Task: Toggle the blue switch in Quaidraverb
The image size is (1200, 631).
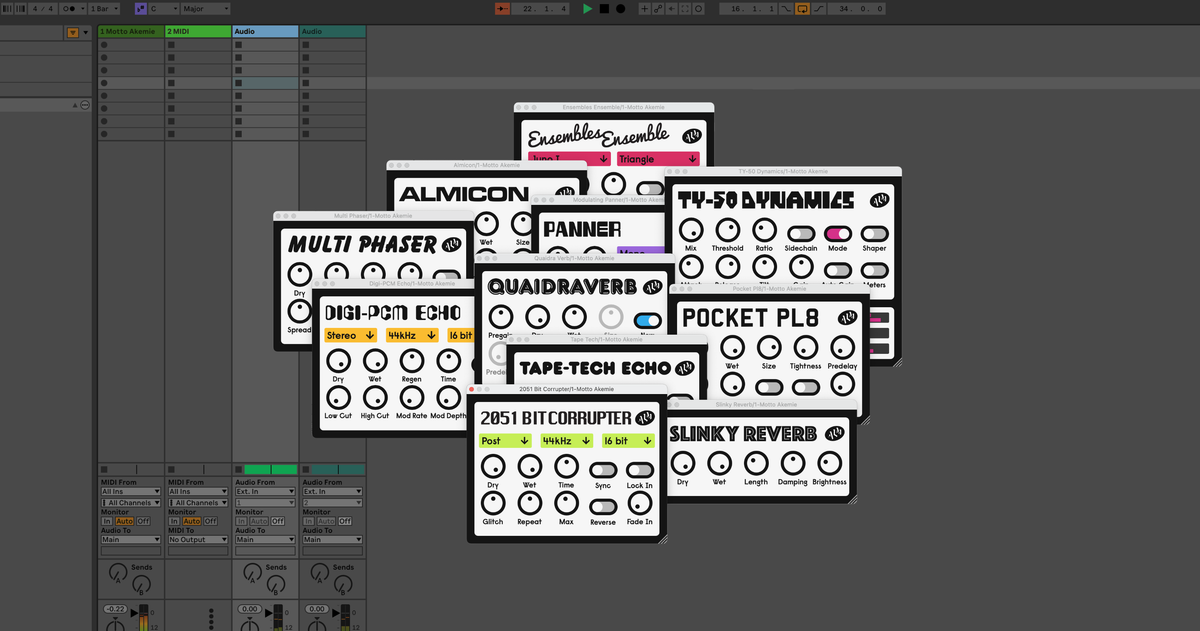Action: 648,320
